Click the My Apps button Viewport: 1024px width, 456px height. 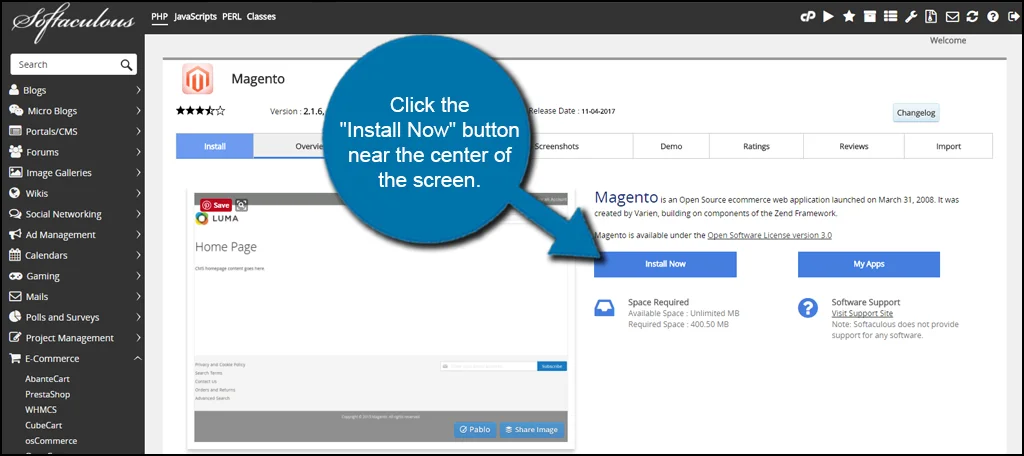869,265
